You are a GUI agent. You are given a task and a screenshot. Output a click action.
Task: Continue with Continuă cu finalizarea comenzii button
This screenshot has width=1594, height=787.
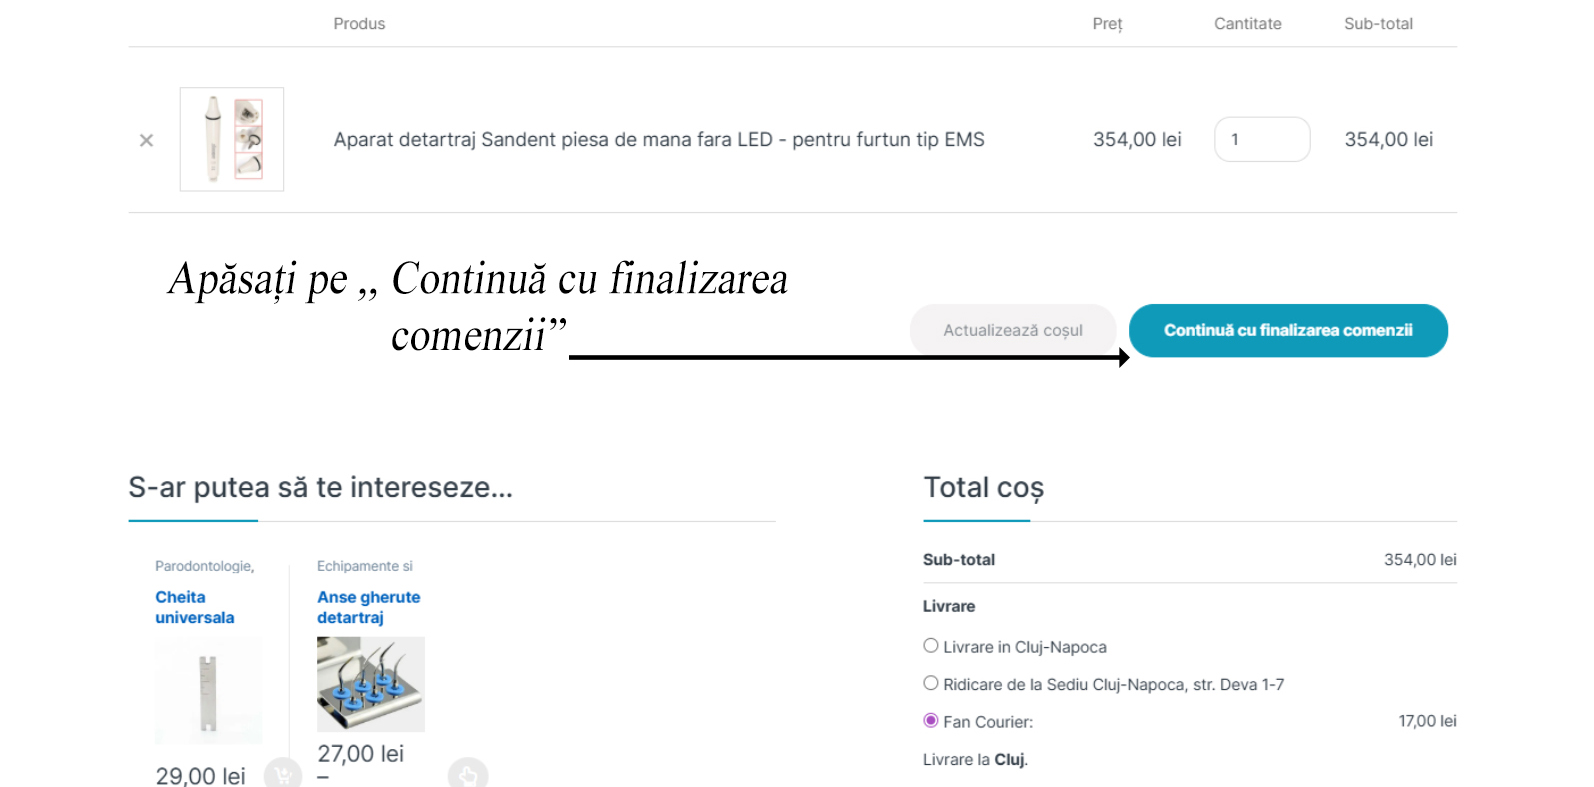point(1288,330)
